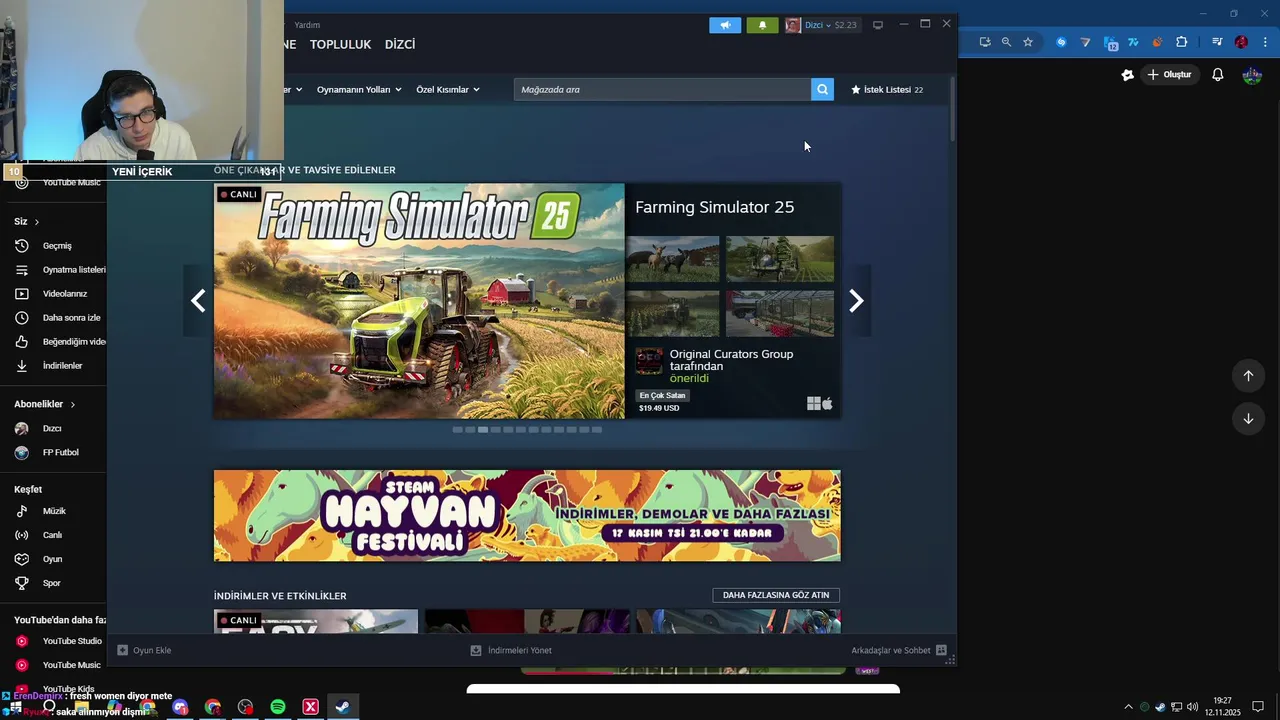Screen dimensions: 1280x720
Task: Open Spotify from the Windows taskbar
Action: [x=278, y=707]
